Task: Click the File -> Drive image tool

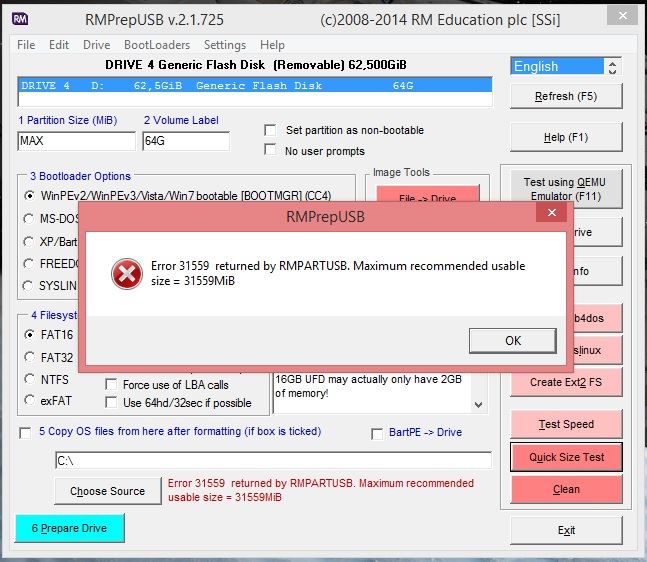Action: point(427,194)
